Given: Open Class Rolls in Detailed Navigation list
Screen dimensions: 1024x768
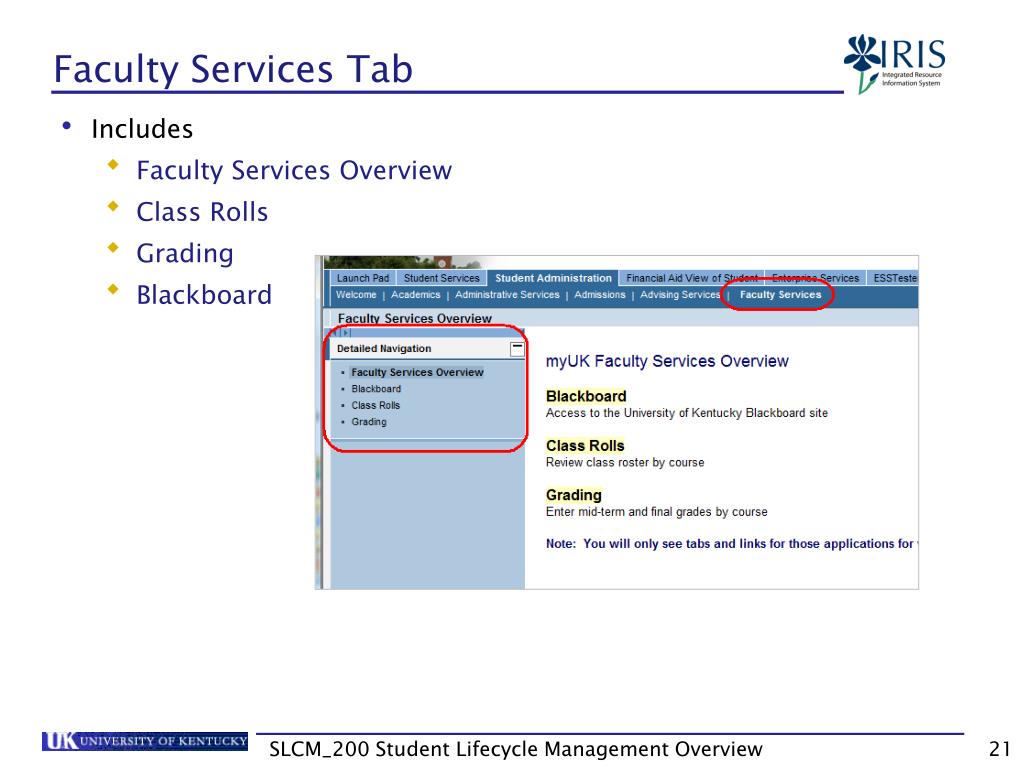Looking at the screenshot, I should pos(376,406).
